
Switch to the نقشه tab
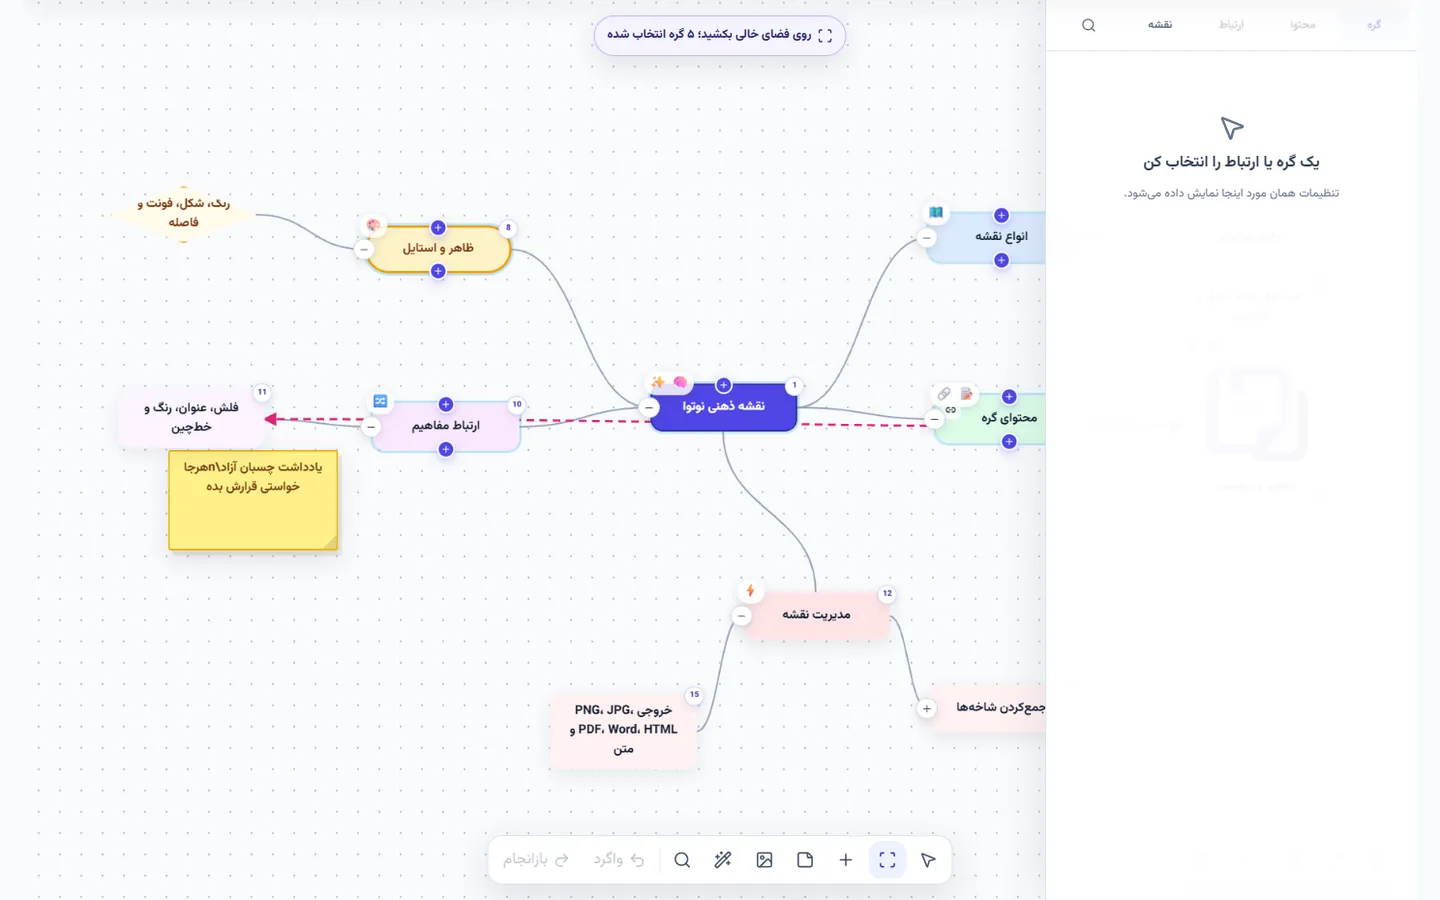tap(1160, 25)
